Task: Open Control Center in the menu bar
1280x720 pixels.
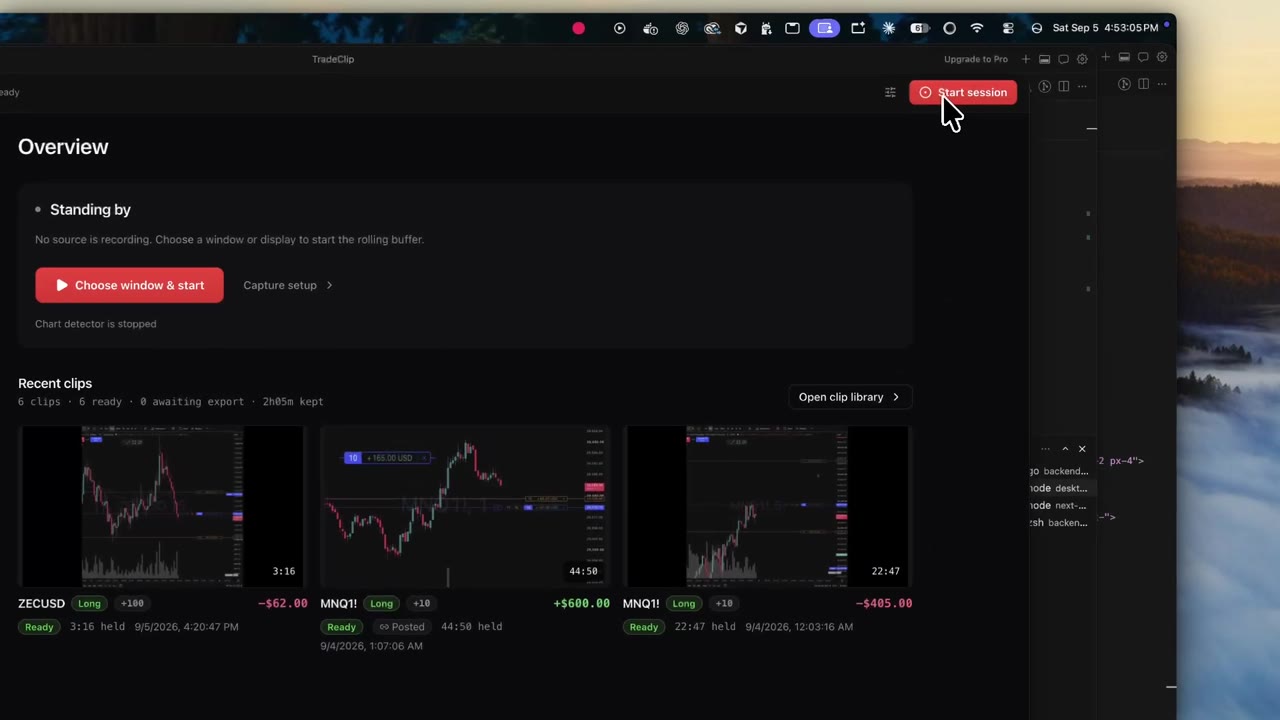Action: 1008,28
